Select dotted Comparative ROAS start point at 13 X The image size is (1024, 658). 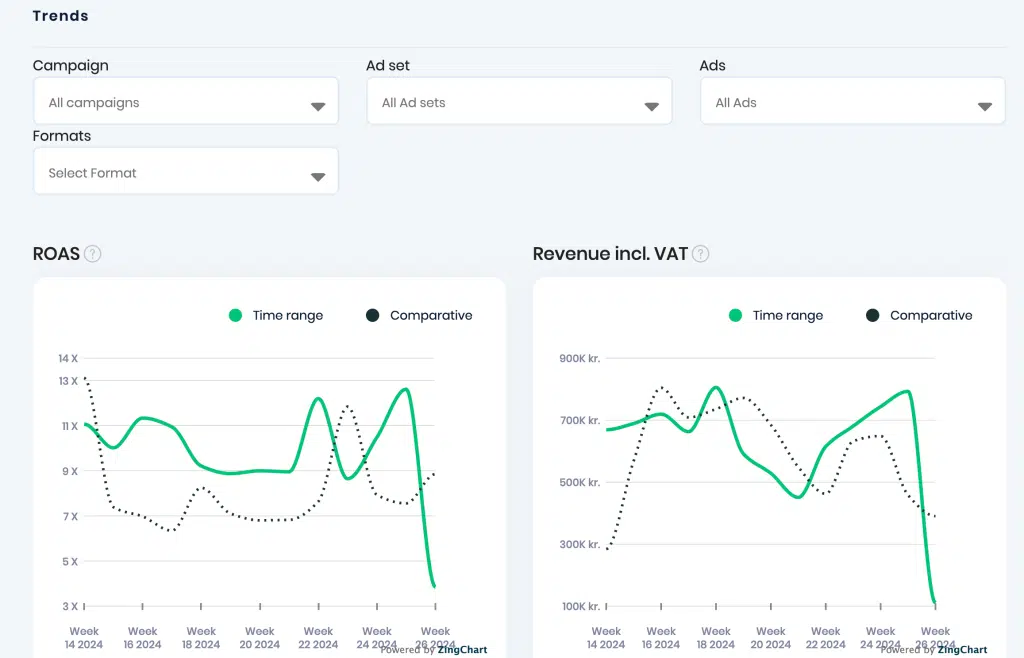[85, 378]
